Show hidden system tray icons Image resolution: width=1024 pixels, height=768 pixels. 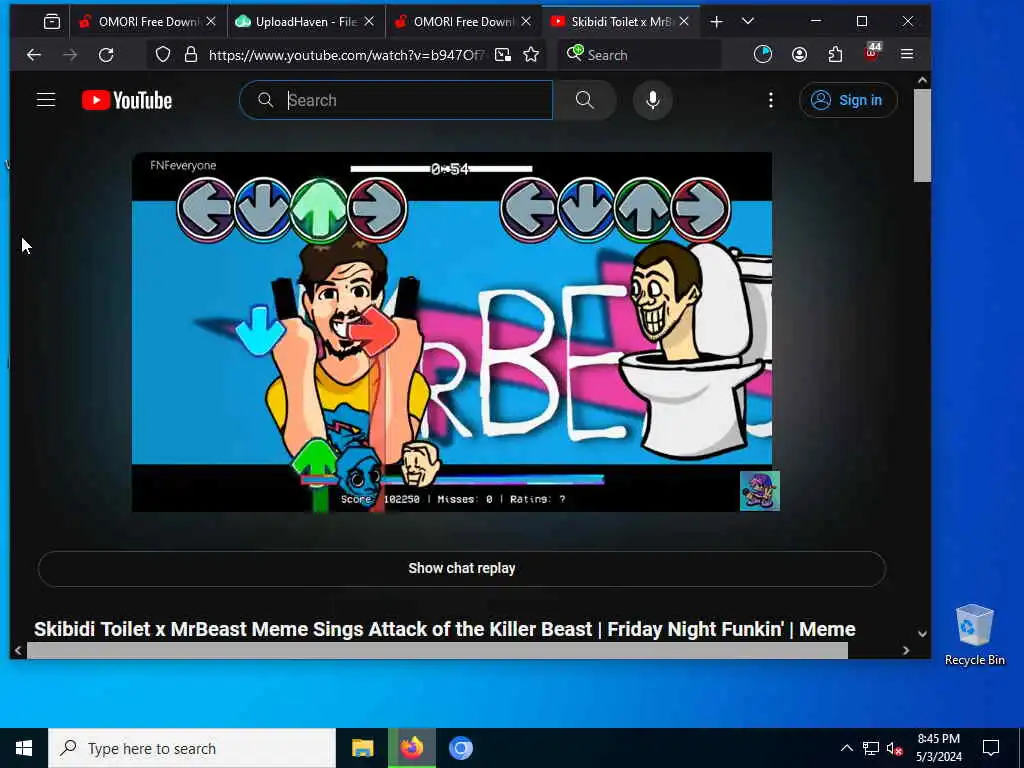(846, 748)
